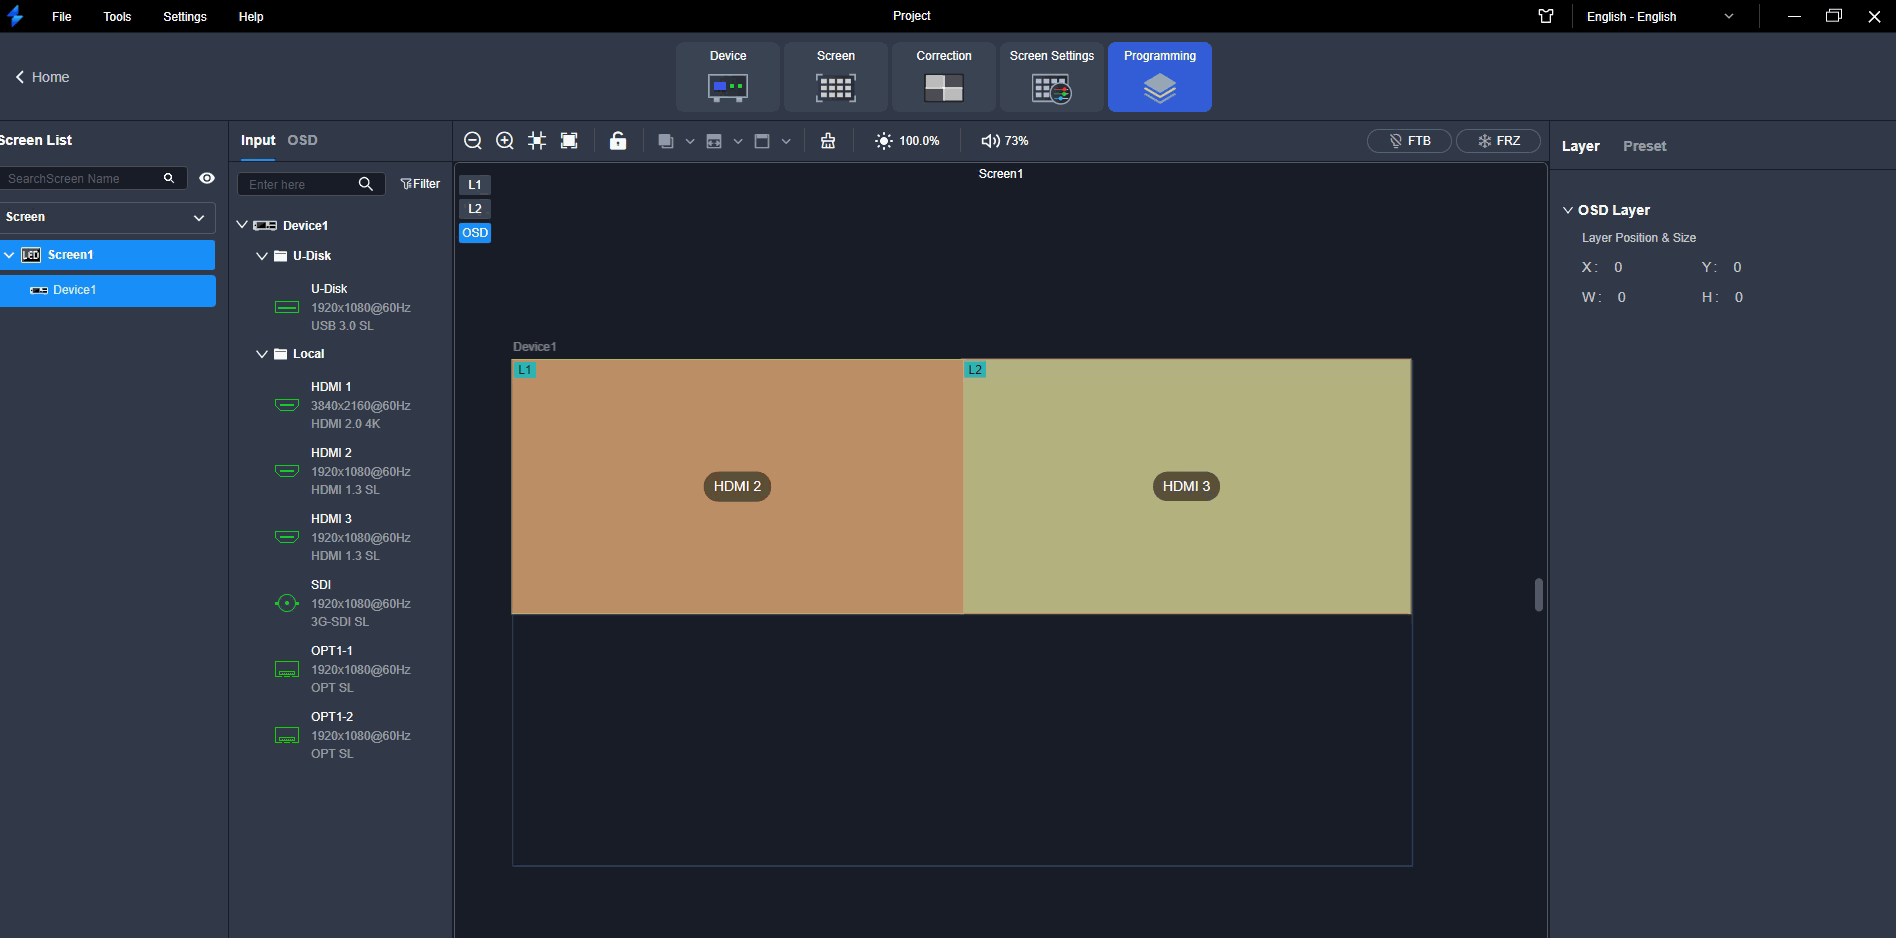The height and width of the screenshot is (938, 1896).
Task: Click the volume speaker icon
Action: 990,141
